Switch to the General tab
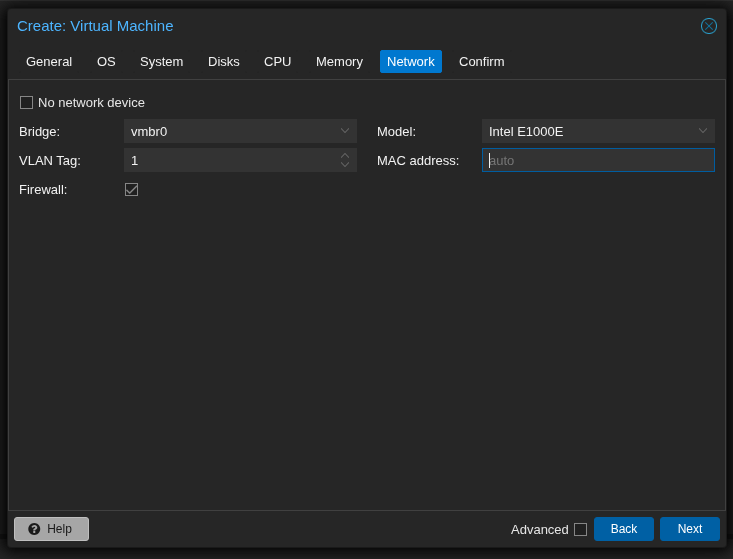This screenshot has height=559, width=733. tap(49, 62)
